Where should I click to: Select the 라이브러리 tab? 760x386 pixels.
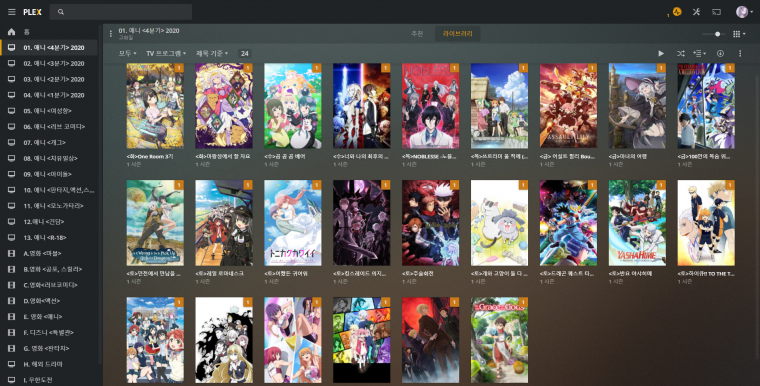pos(458,34)
